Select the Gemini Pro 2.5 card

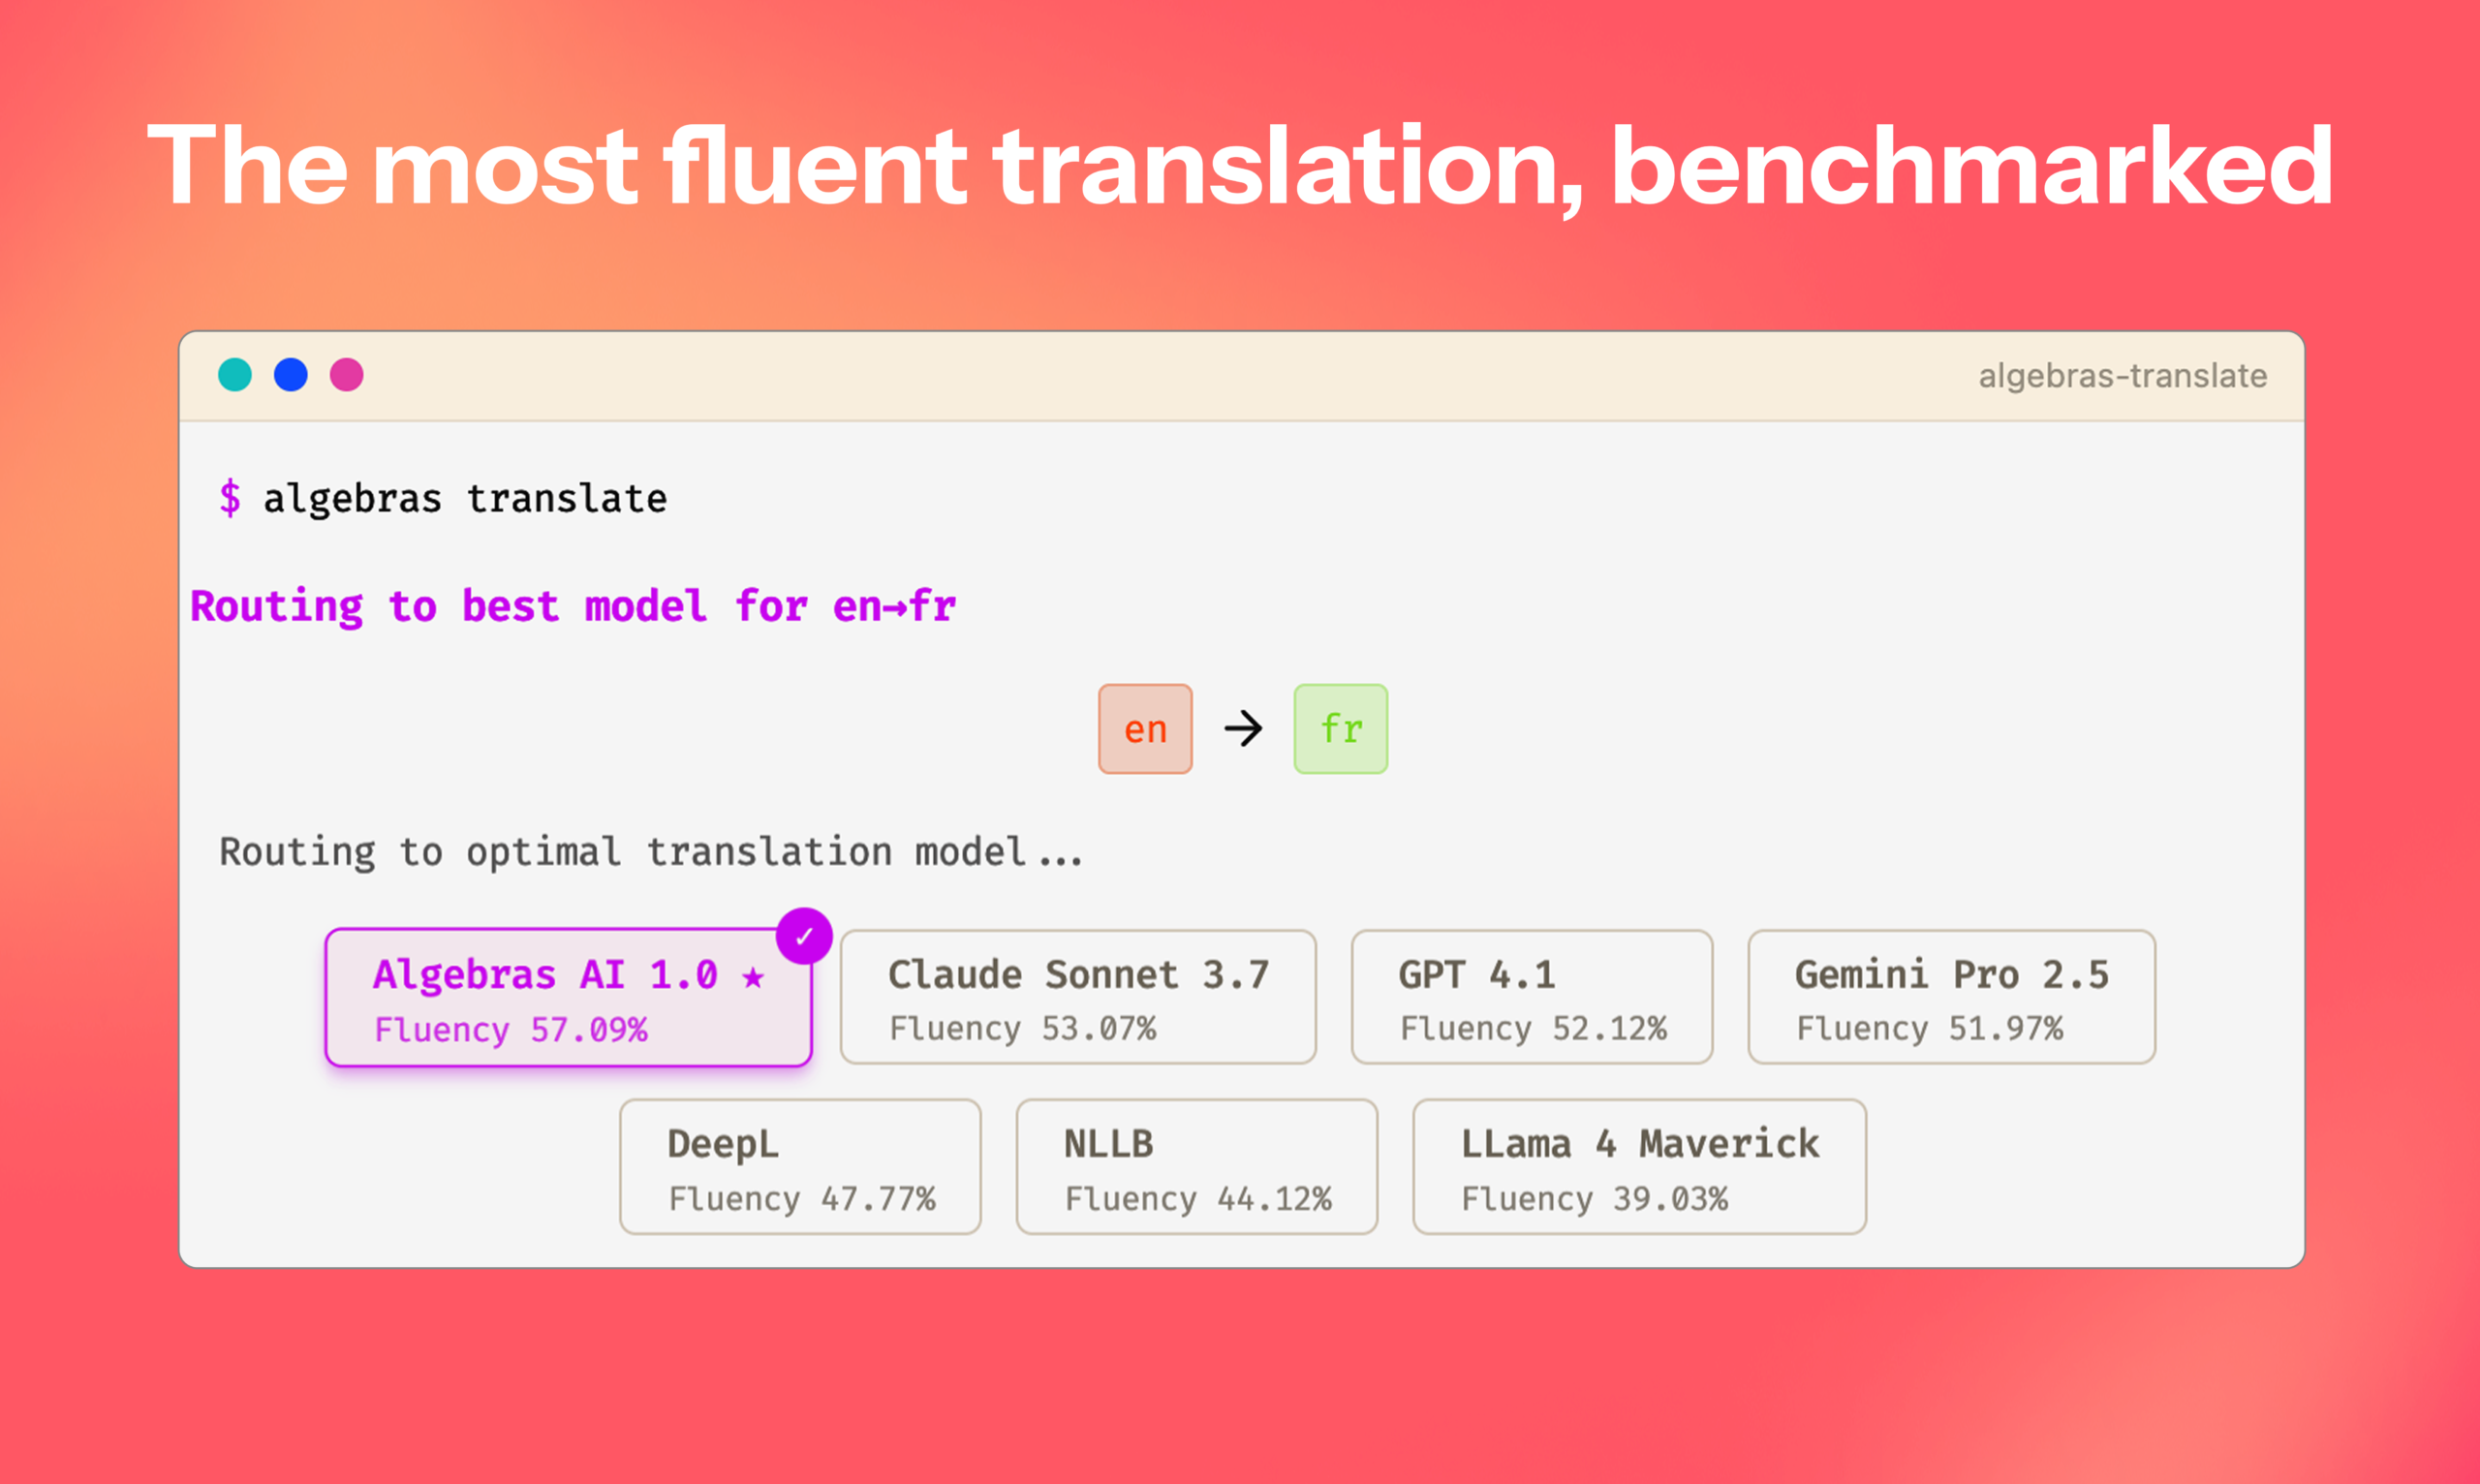tap(1951, 998)
